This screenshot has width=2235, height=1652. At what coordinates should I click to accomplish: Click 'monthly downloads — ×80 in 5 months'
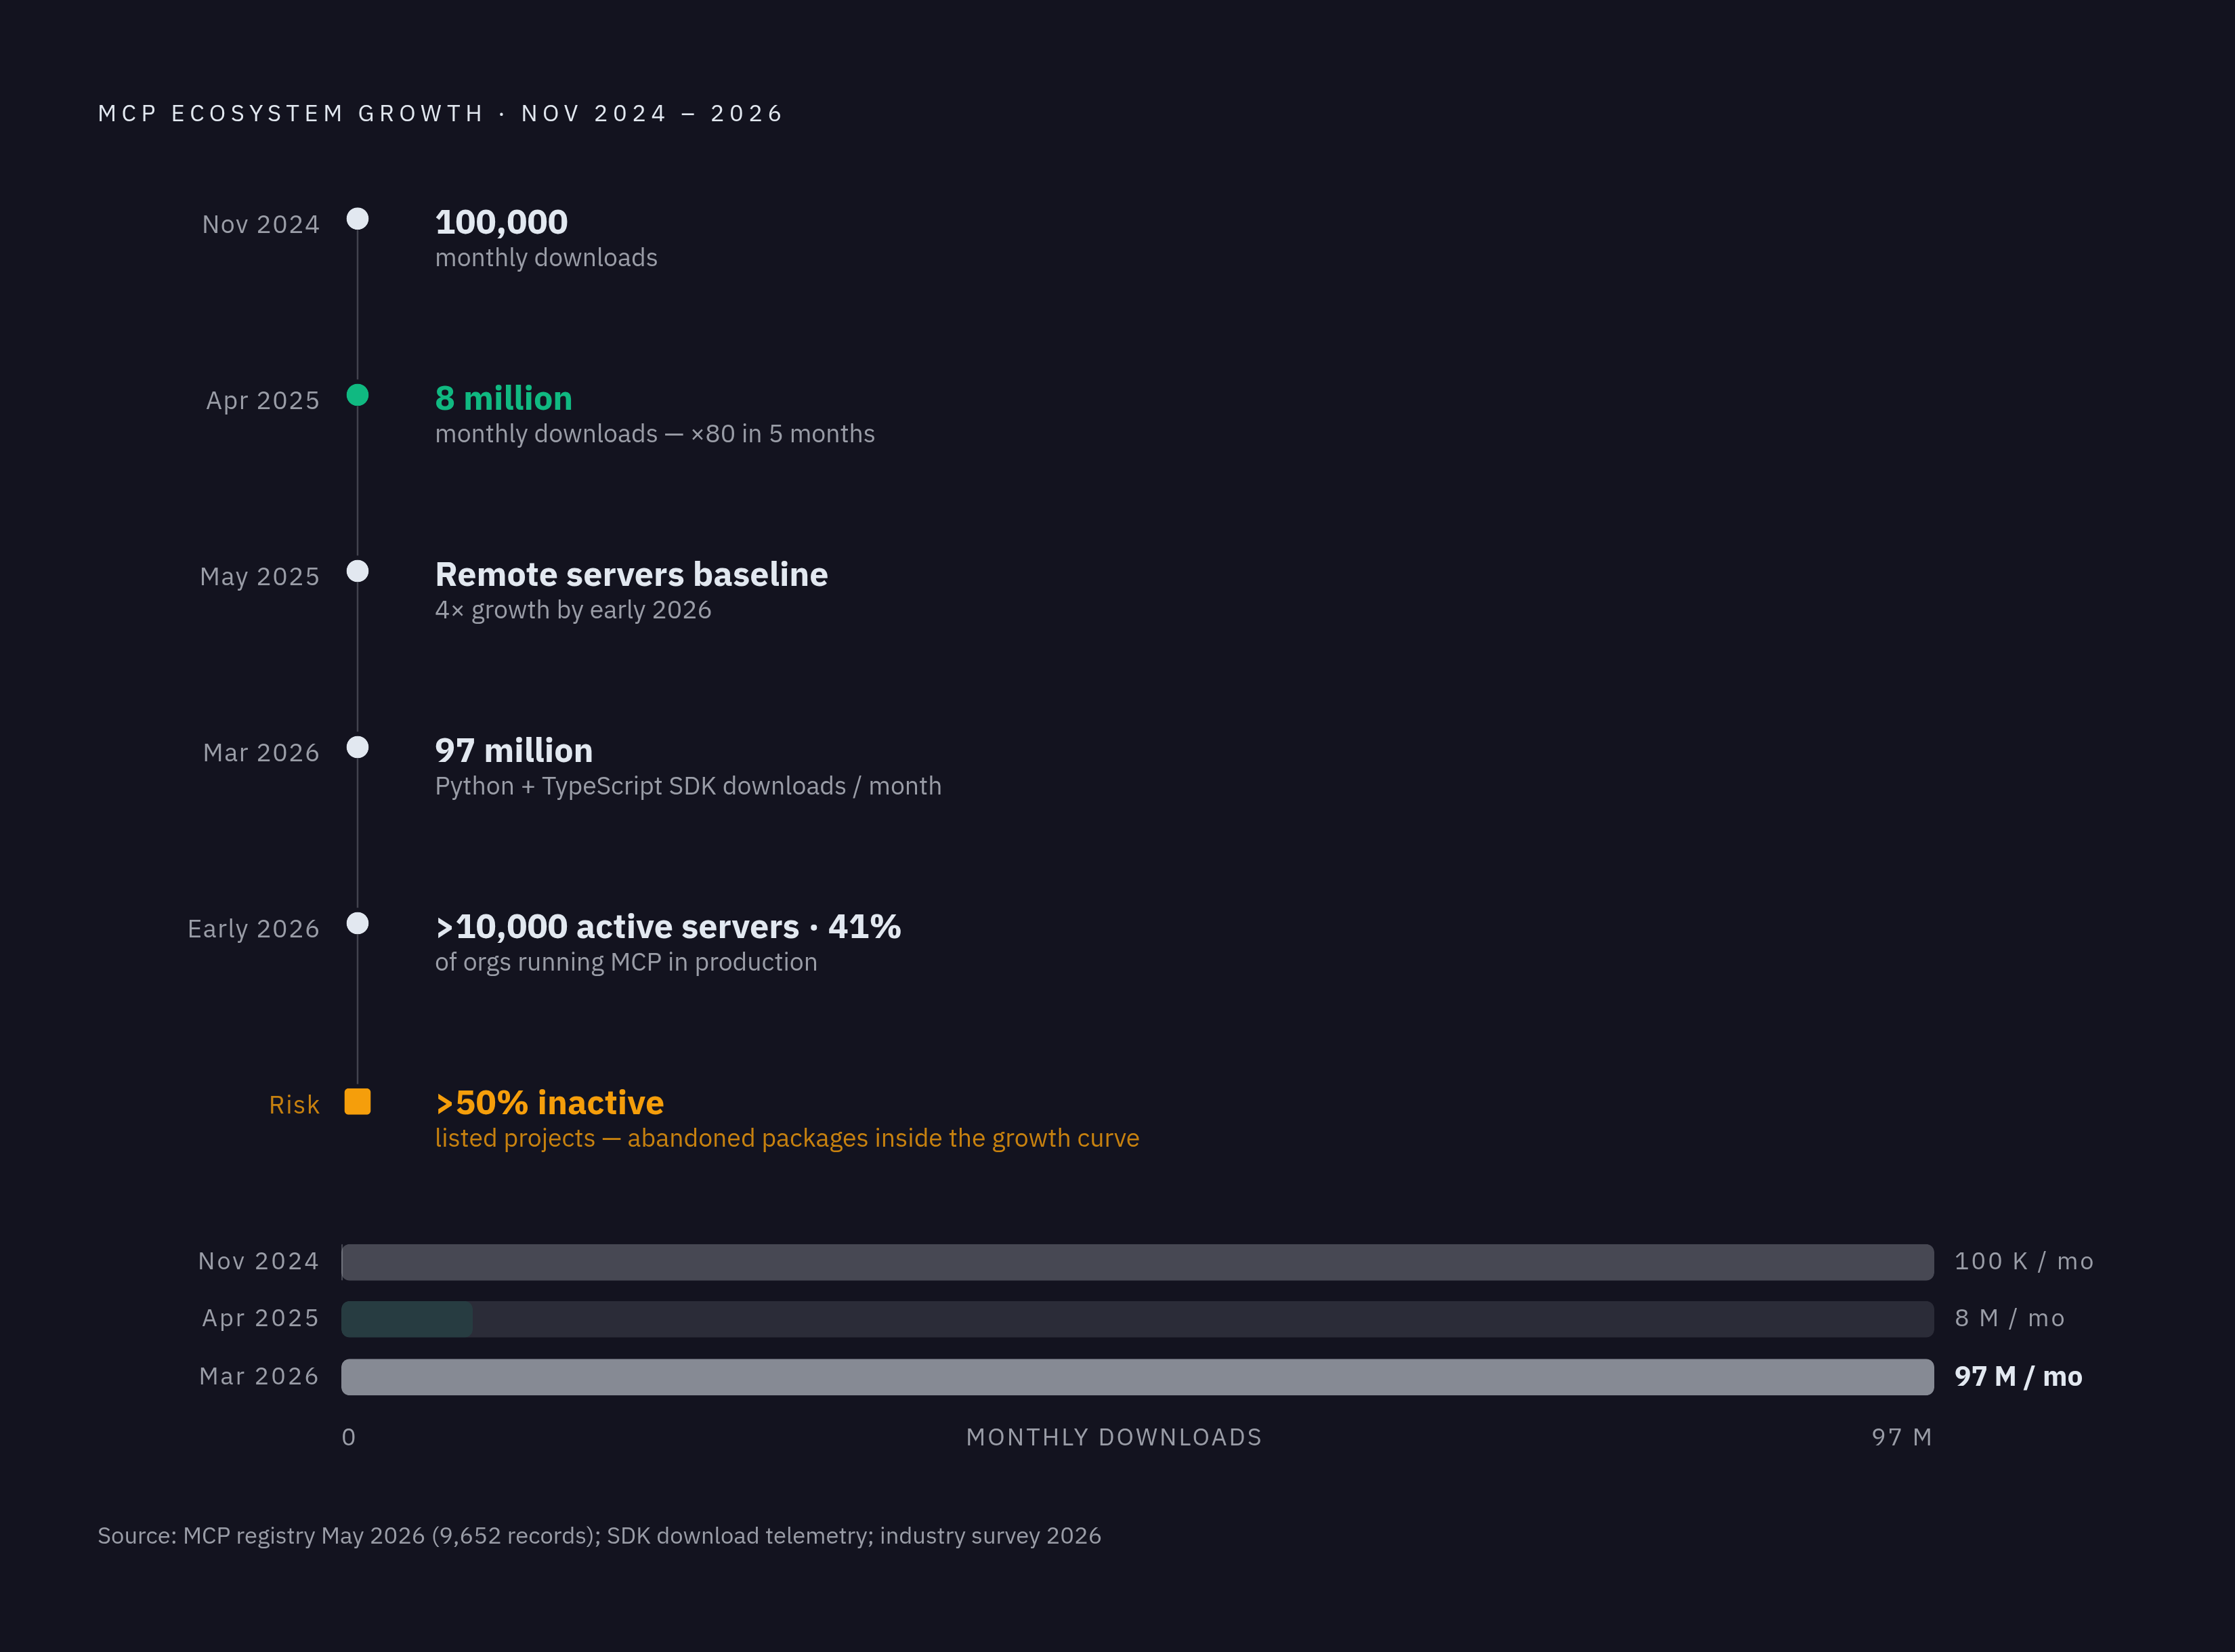tap(654, 433)
